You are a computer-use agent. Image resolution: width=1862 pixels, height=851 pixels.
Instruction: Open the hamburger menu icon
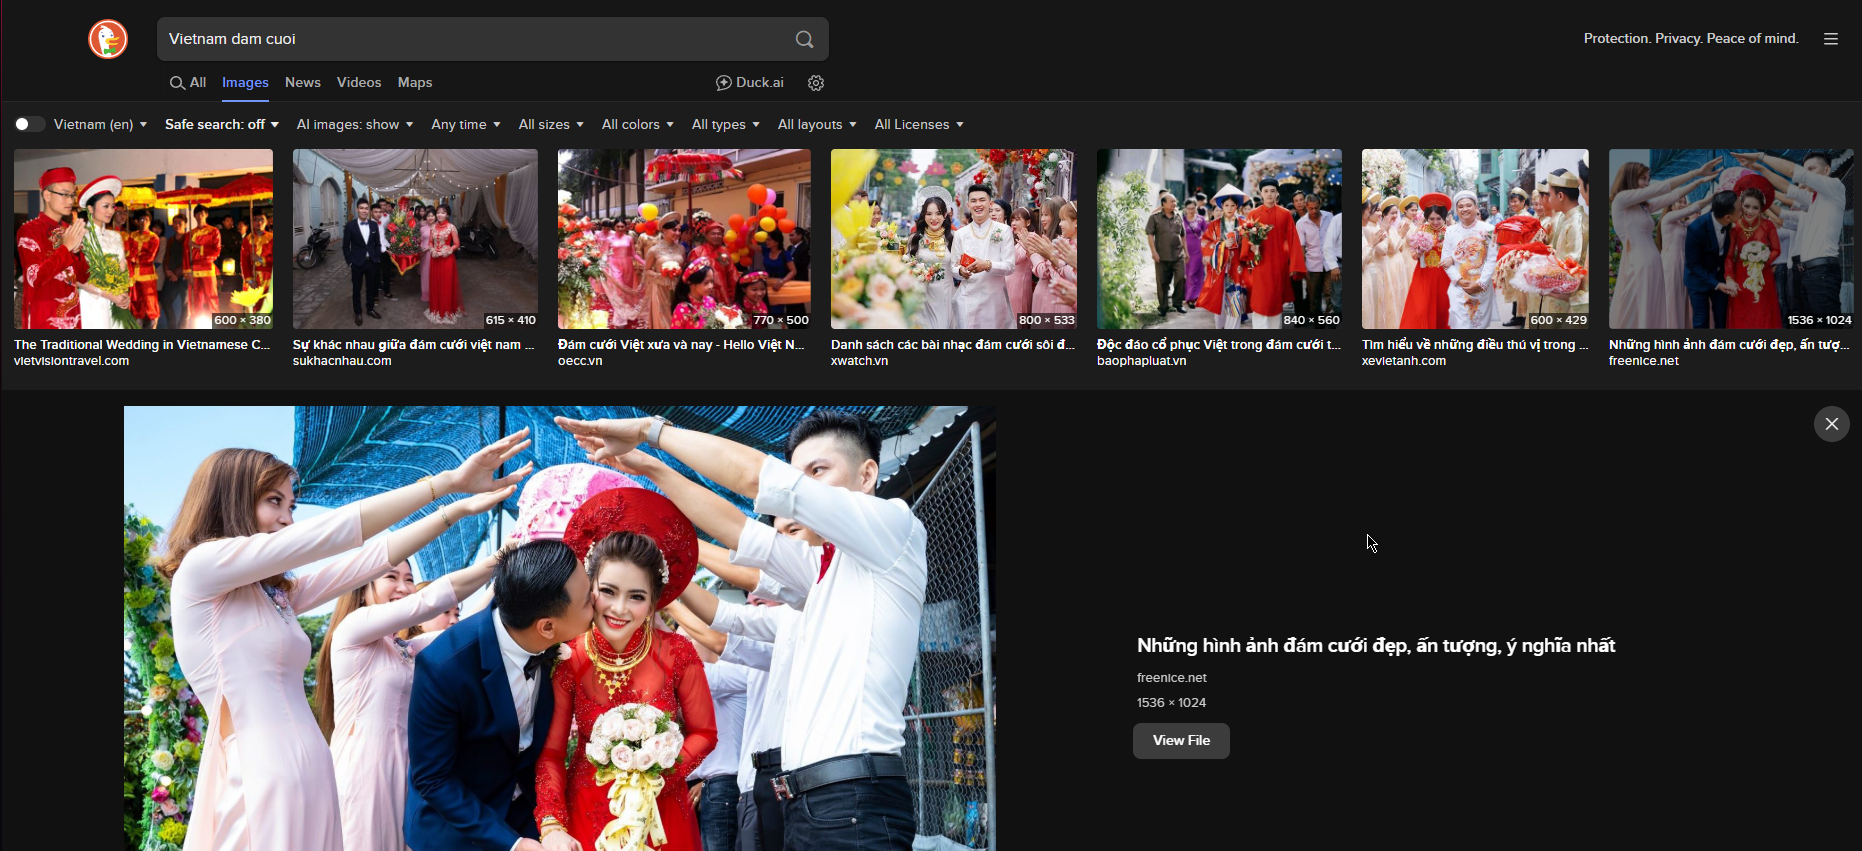[1831, 39]
